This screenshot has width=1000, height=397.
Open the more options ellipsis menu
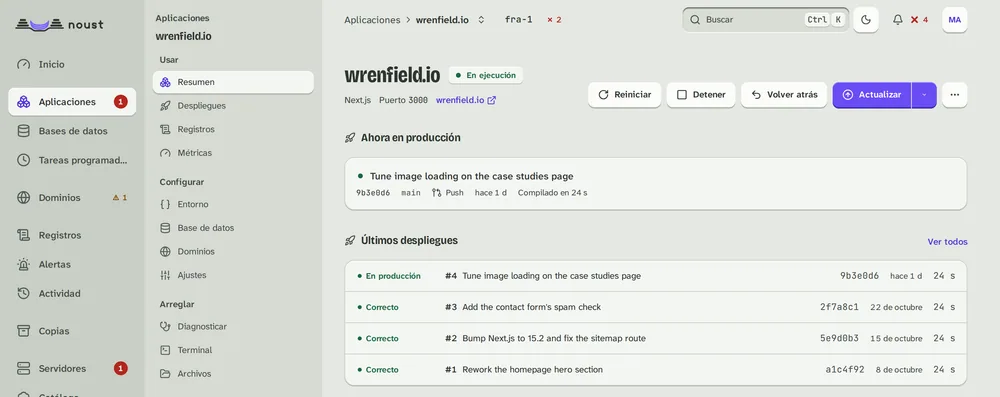coord(955,94)
